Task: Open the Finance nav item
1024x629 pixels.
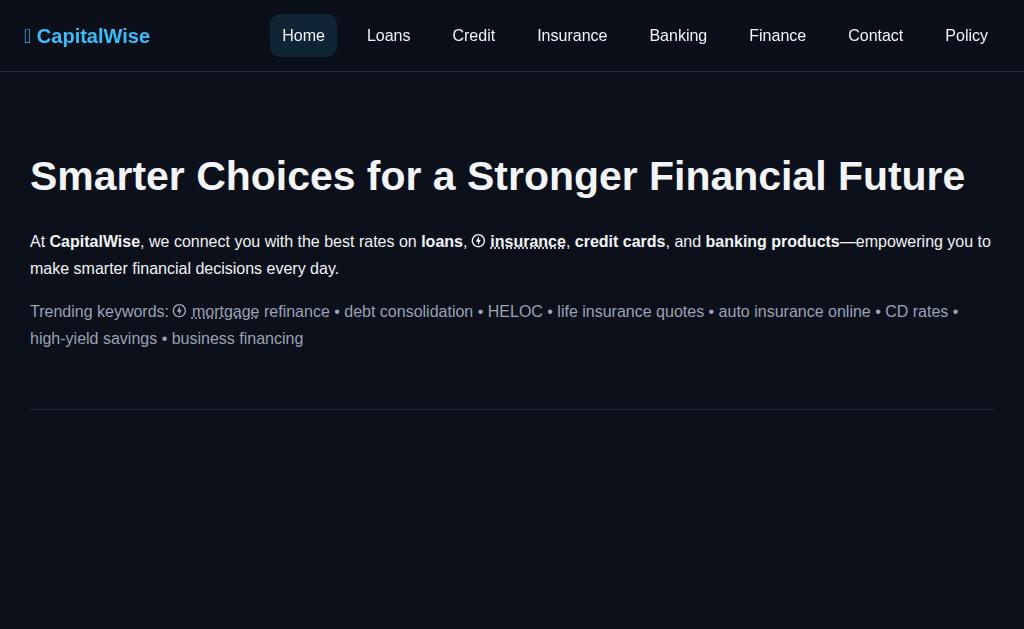Action: tap(777, 36)
